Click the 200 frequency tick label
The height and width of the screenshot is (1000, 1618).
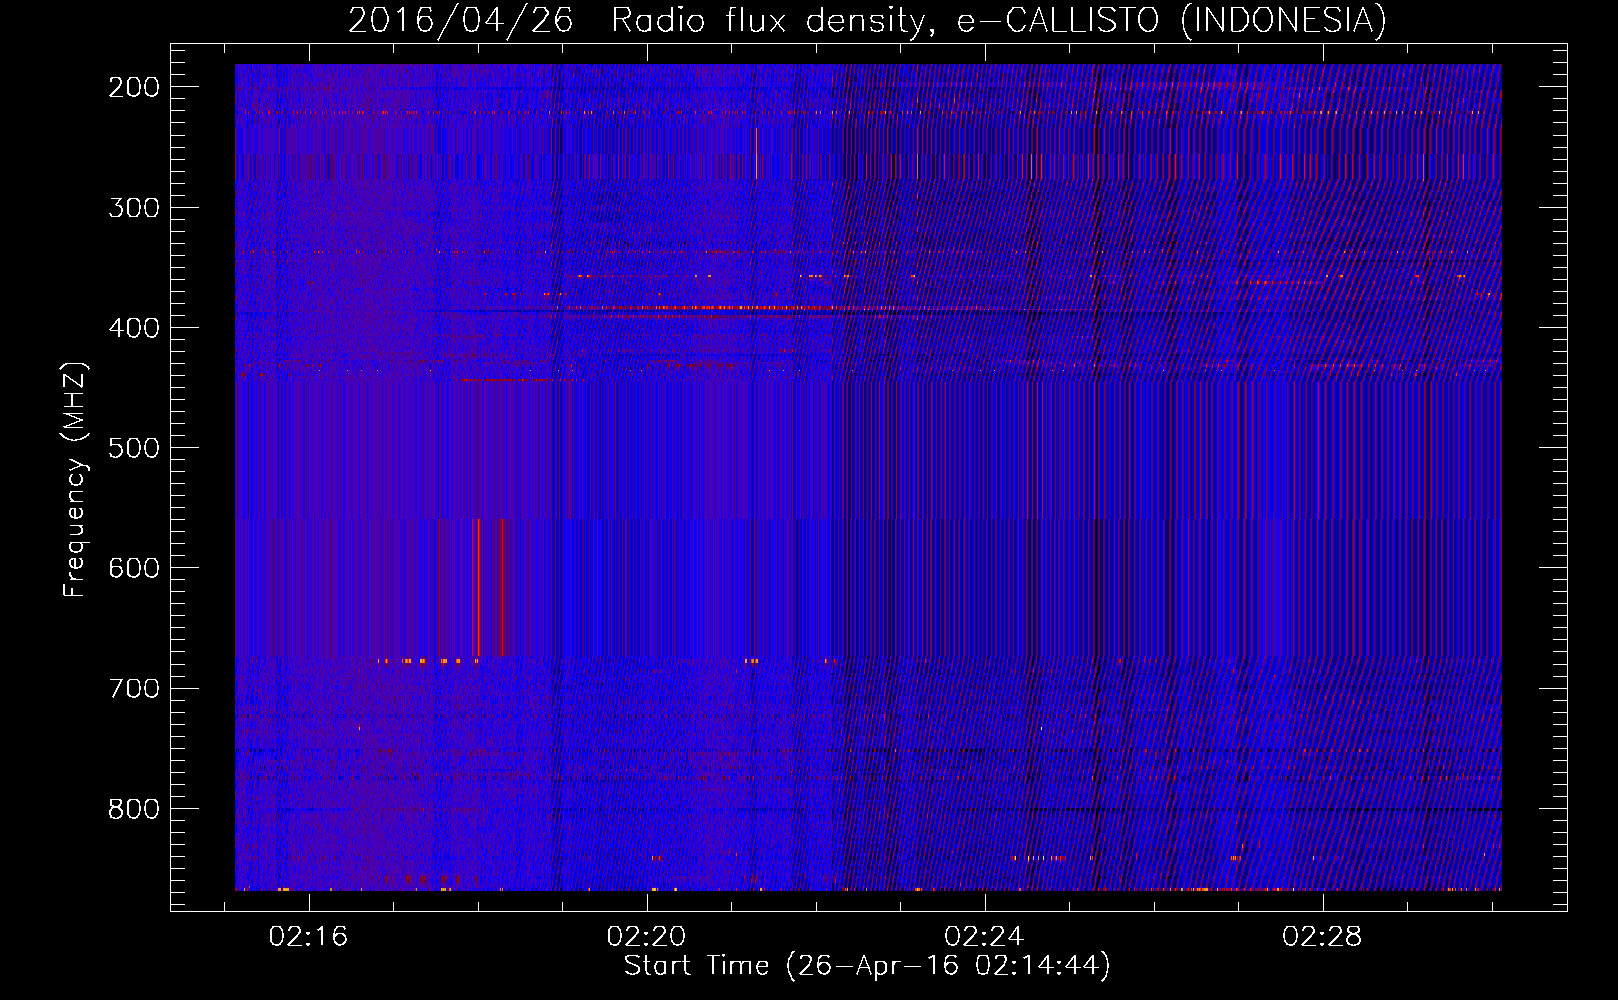(134, 87)
